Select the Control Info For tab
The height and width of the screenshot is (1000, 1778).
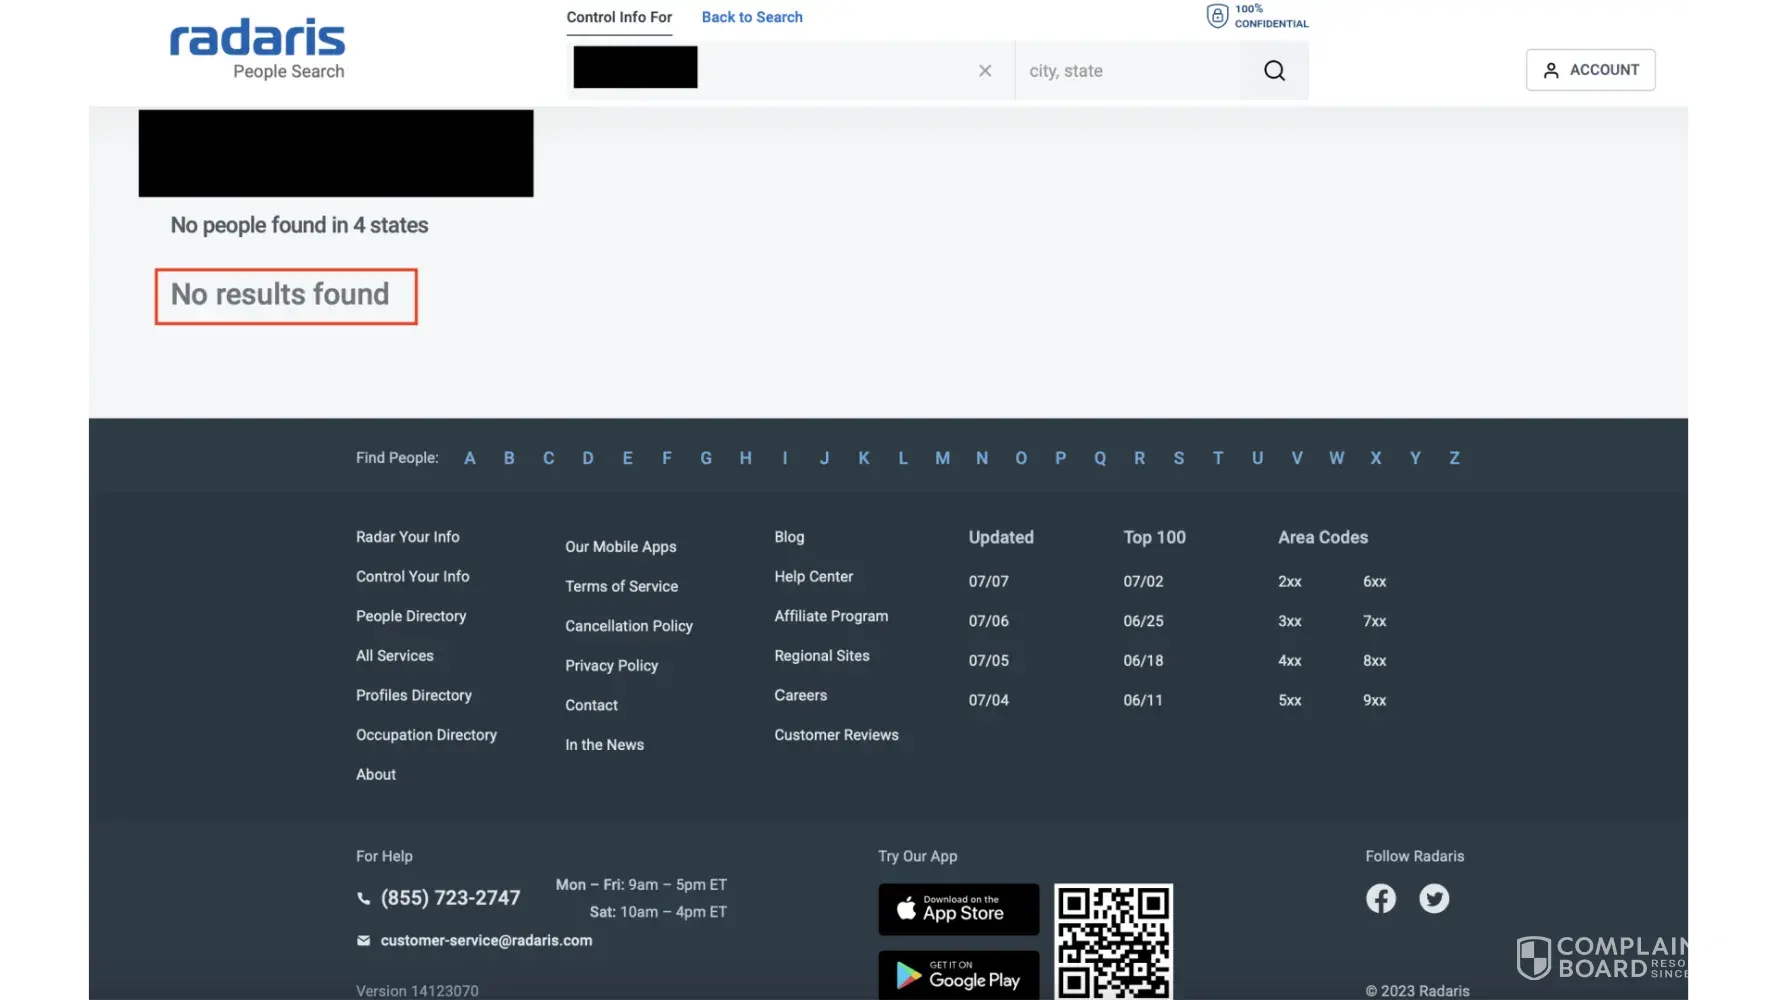(x=619, y=17)
